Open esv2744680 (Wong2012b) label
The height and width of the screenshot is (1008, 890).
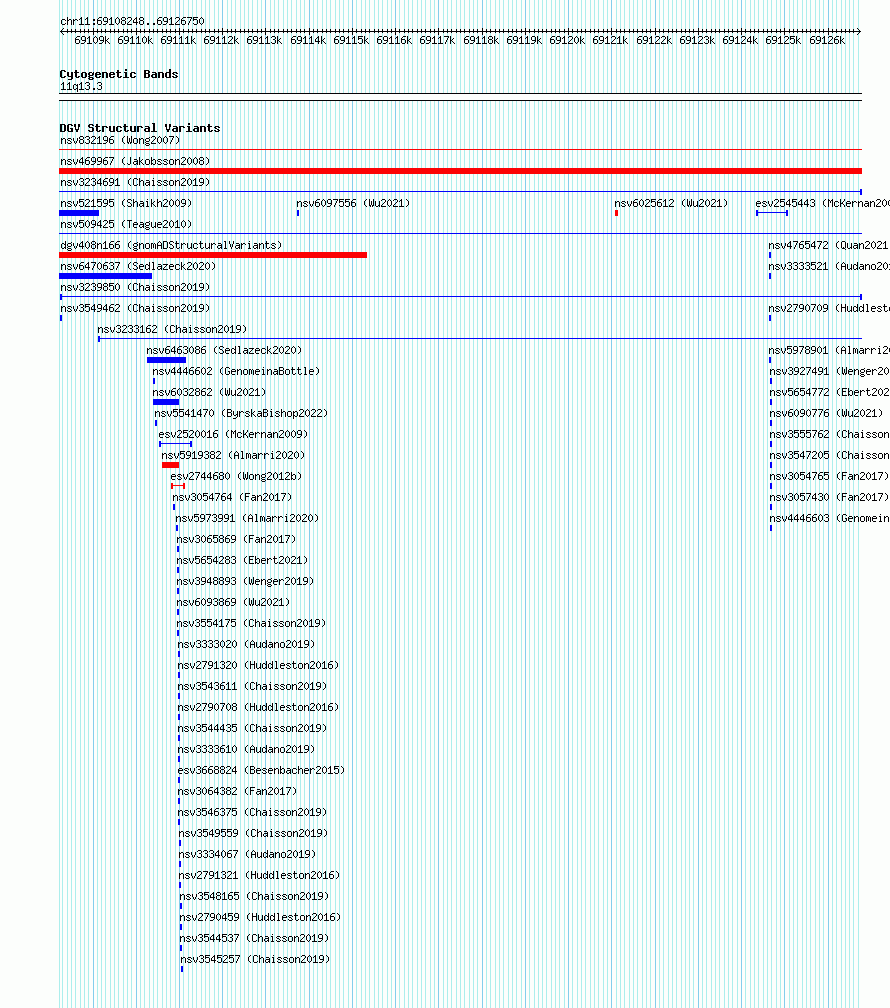[x=236, y=476]
